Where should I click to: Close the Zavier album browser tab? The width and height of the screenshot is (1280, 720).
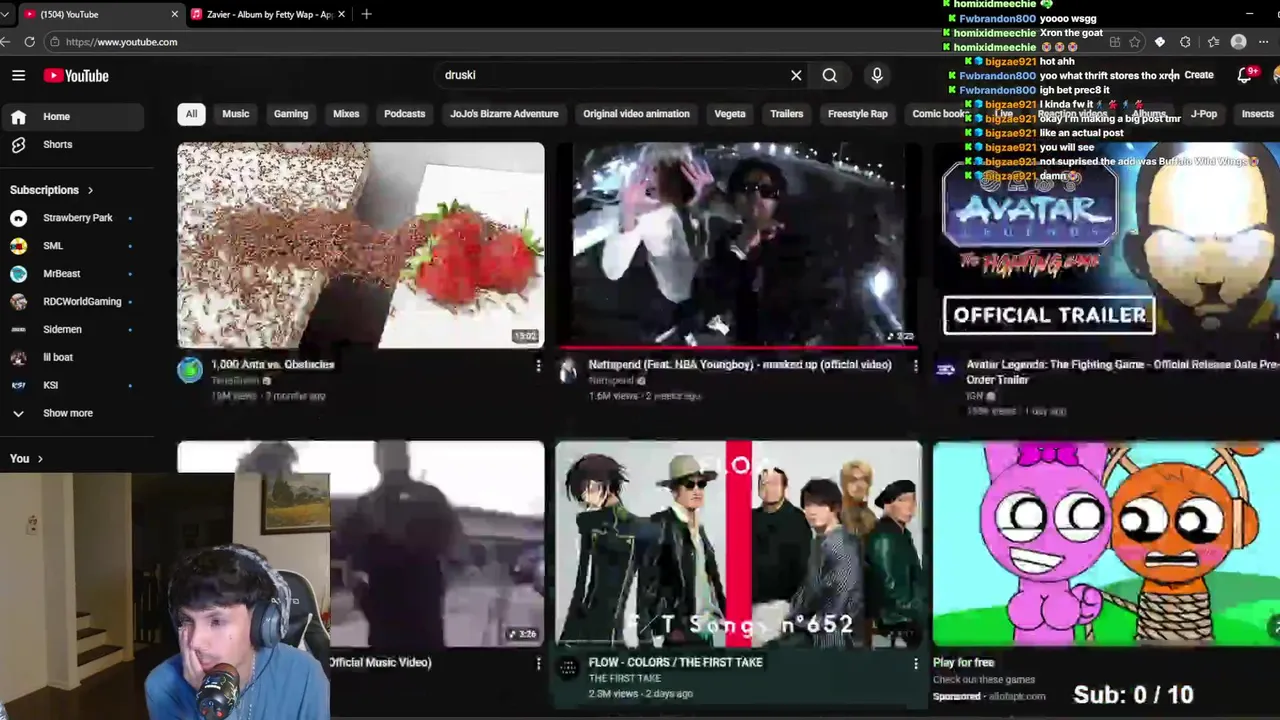point(342,14)
